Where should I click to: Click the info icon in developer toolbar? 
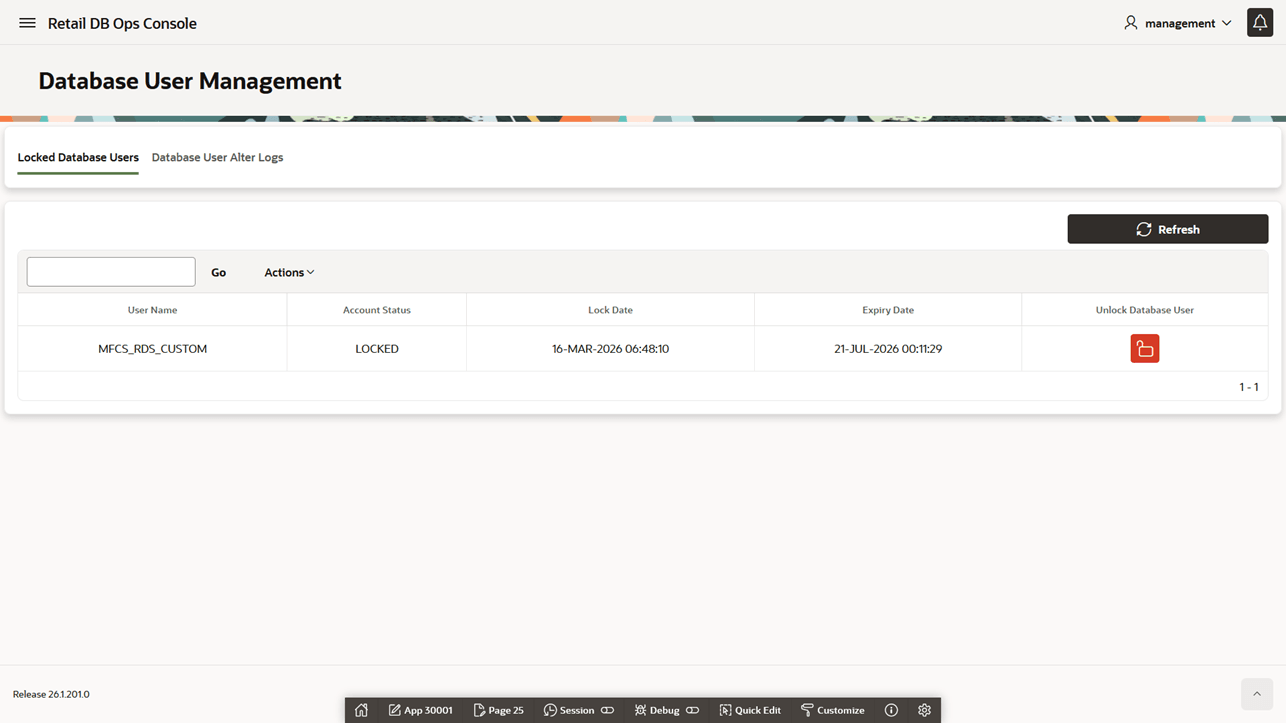coord(891,710)
